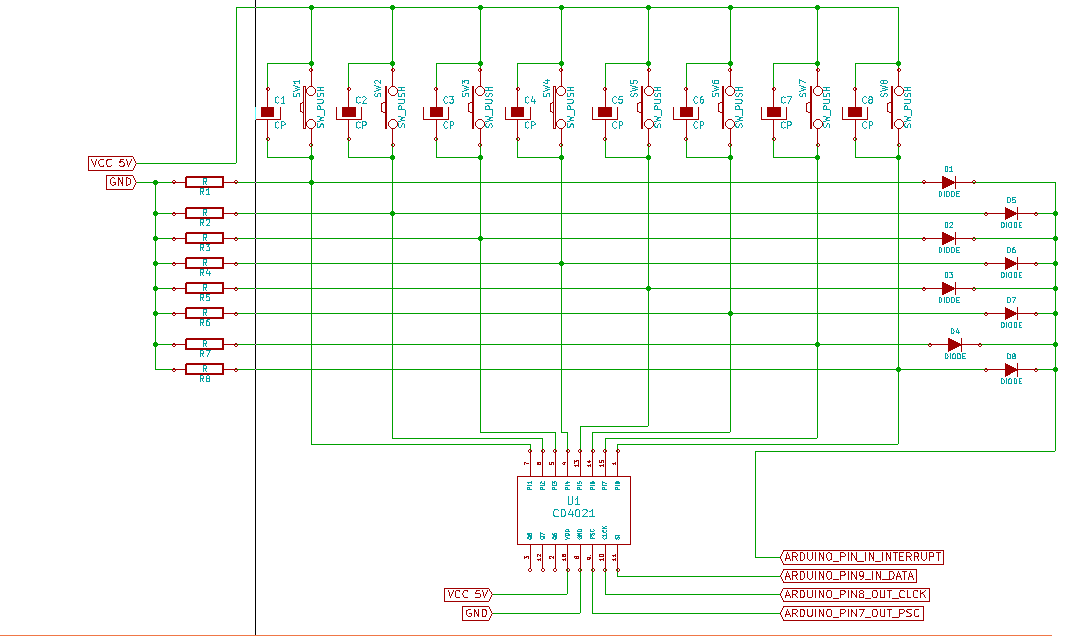The height and width of the screenshot is (636, 1080).
Task: Pick resistor R4 in the schematic
Action: [205, 263]
